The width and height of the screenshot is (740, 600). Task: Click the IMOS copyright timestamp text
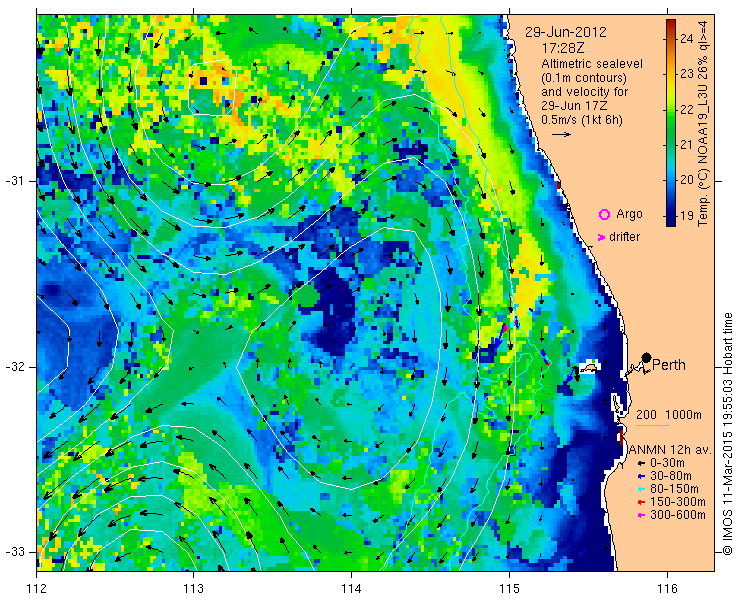point(727,434)
